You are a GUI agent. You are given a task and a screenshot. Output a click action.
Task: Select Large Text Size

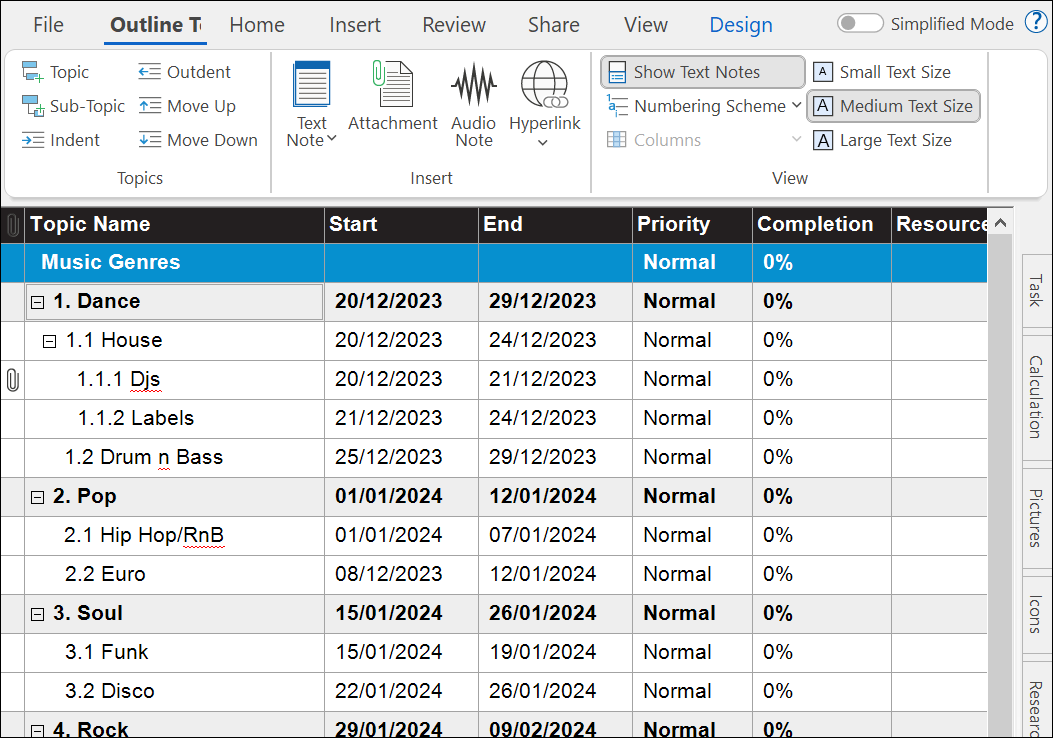882,140
